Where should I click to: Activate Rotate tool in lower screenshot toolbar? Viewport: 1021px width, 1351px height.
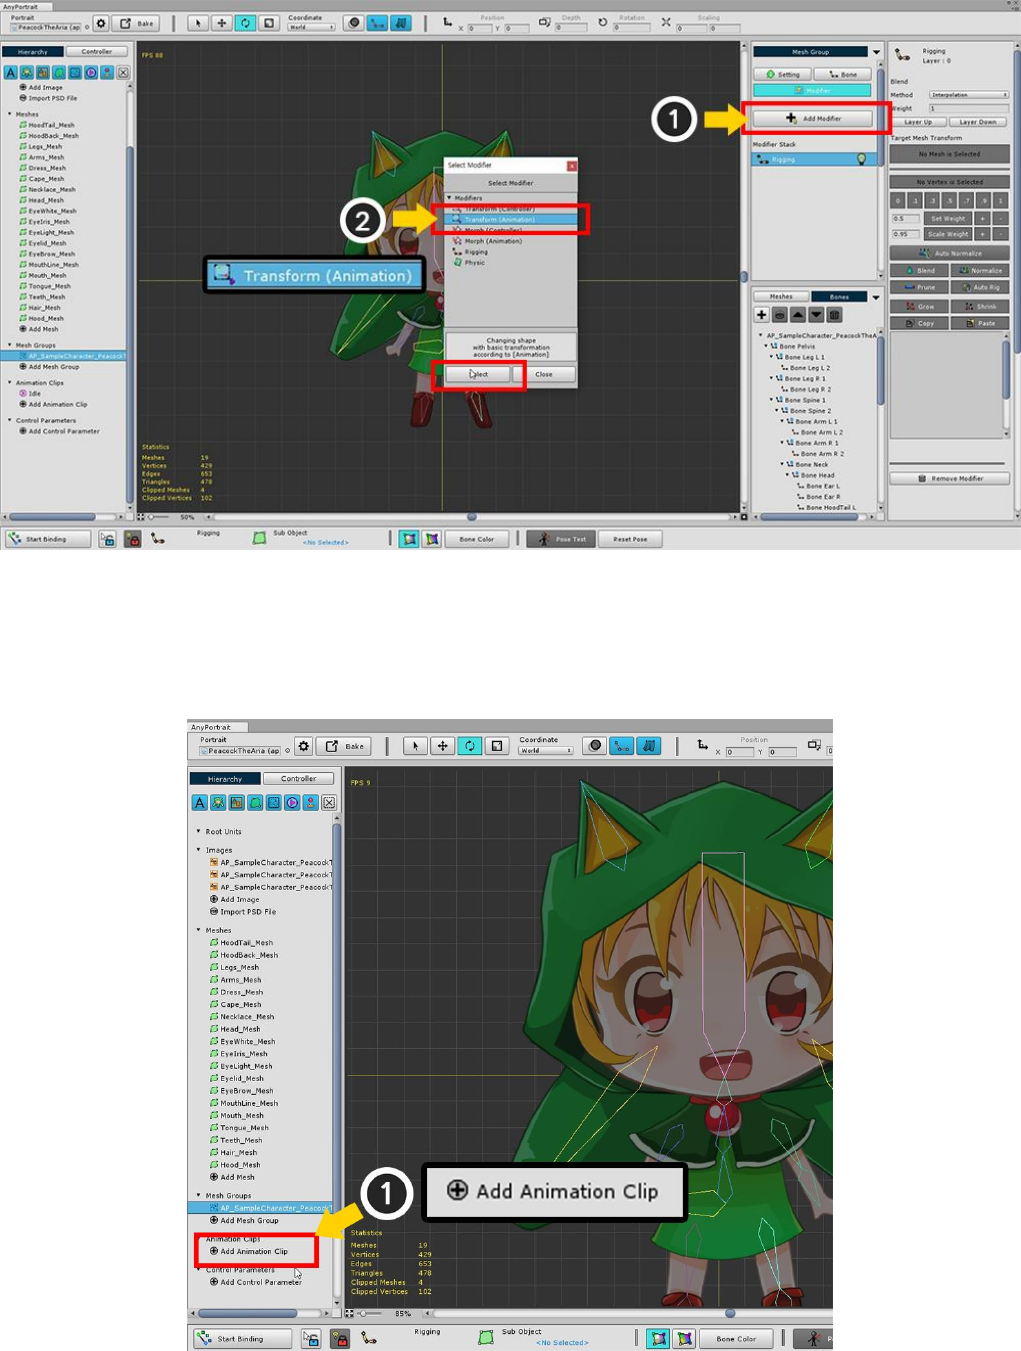tap(470, 746)
